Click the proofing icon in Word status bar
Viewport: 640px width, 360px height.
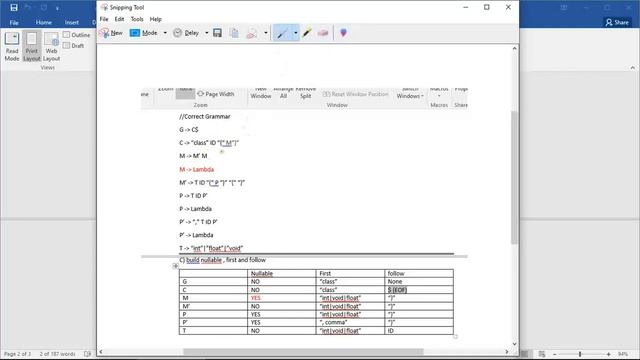[x=87, y=354]
